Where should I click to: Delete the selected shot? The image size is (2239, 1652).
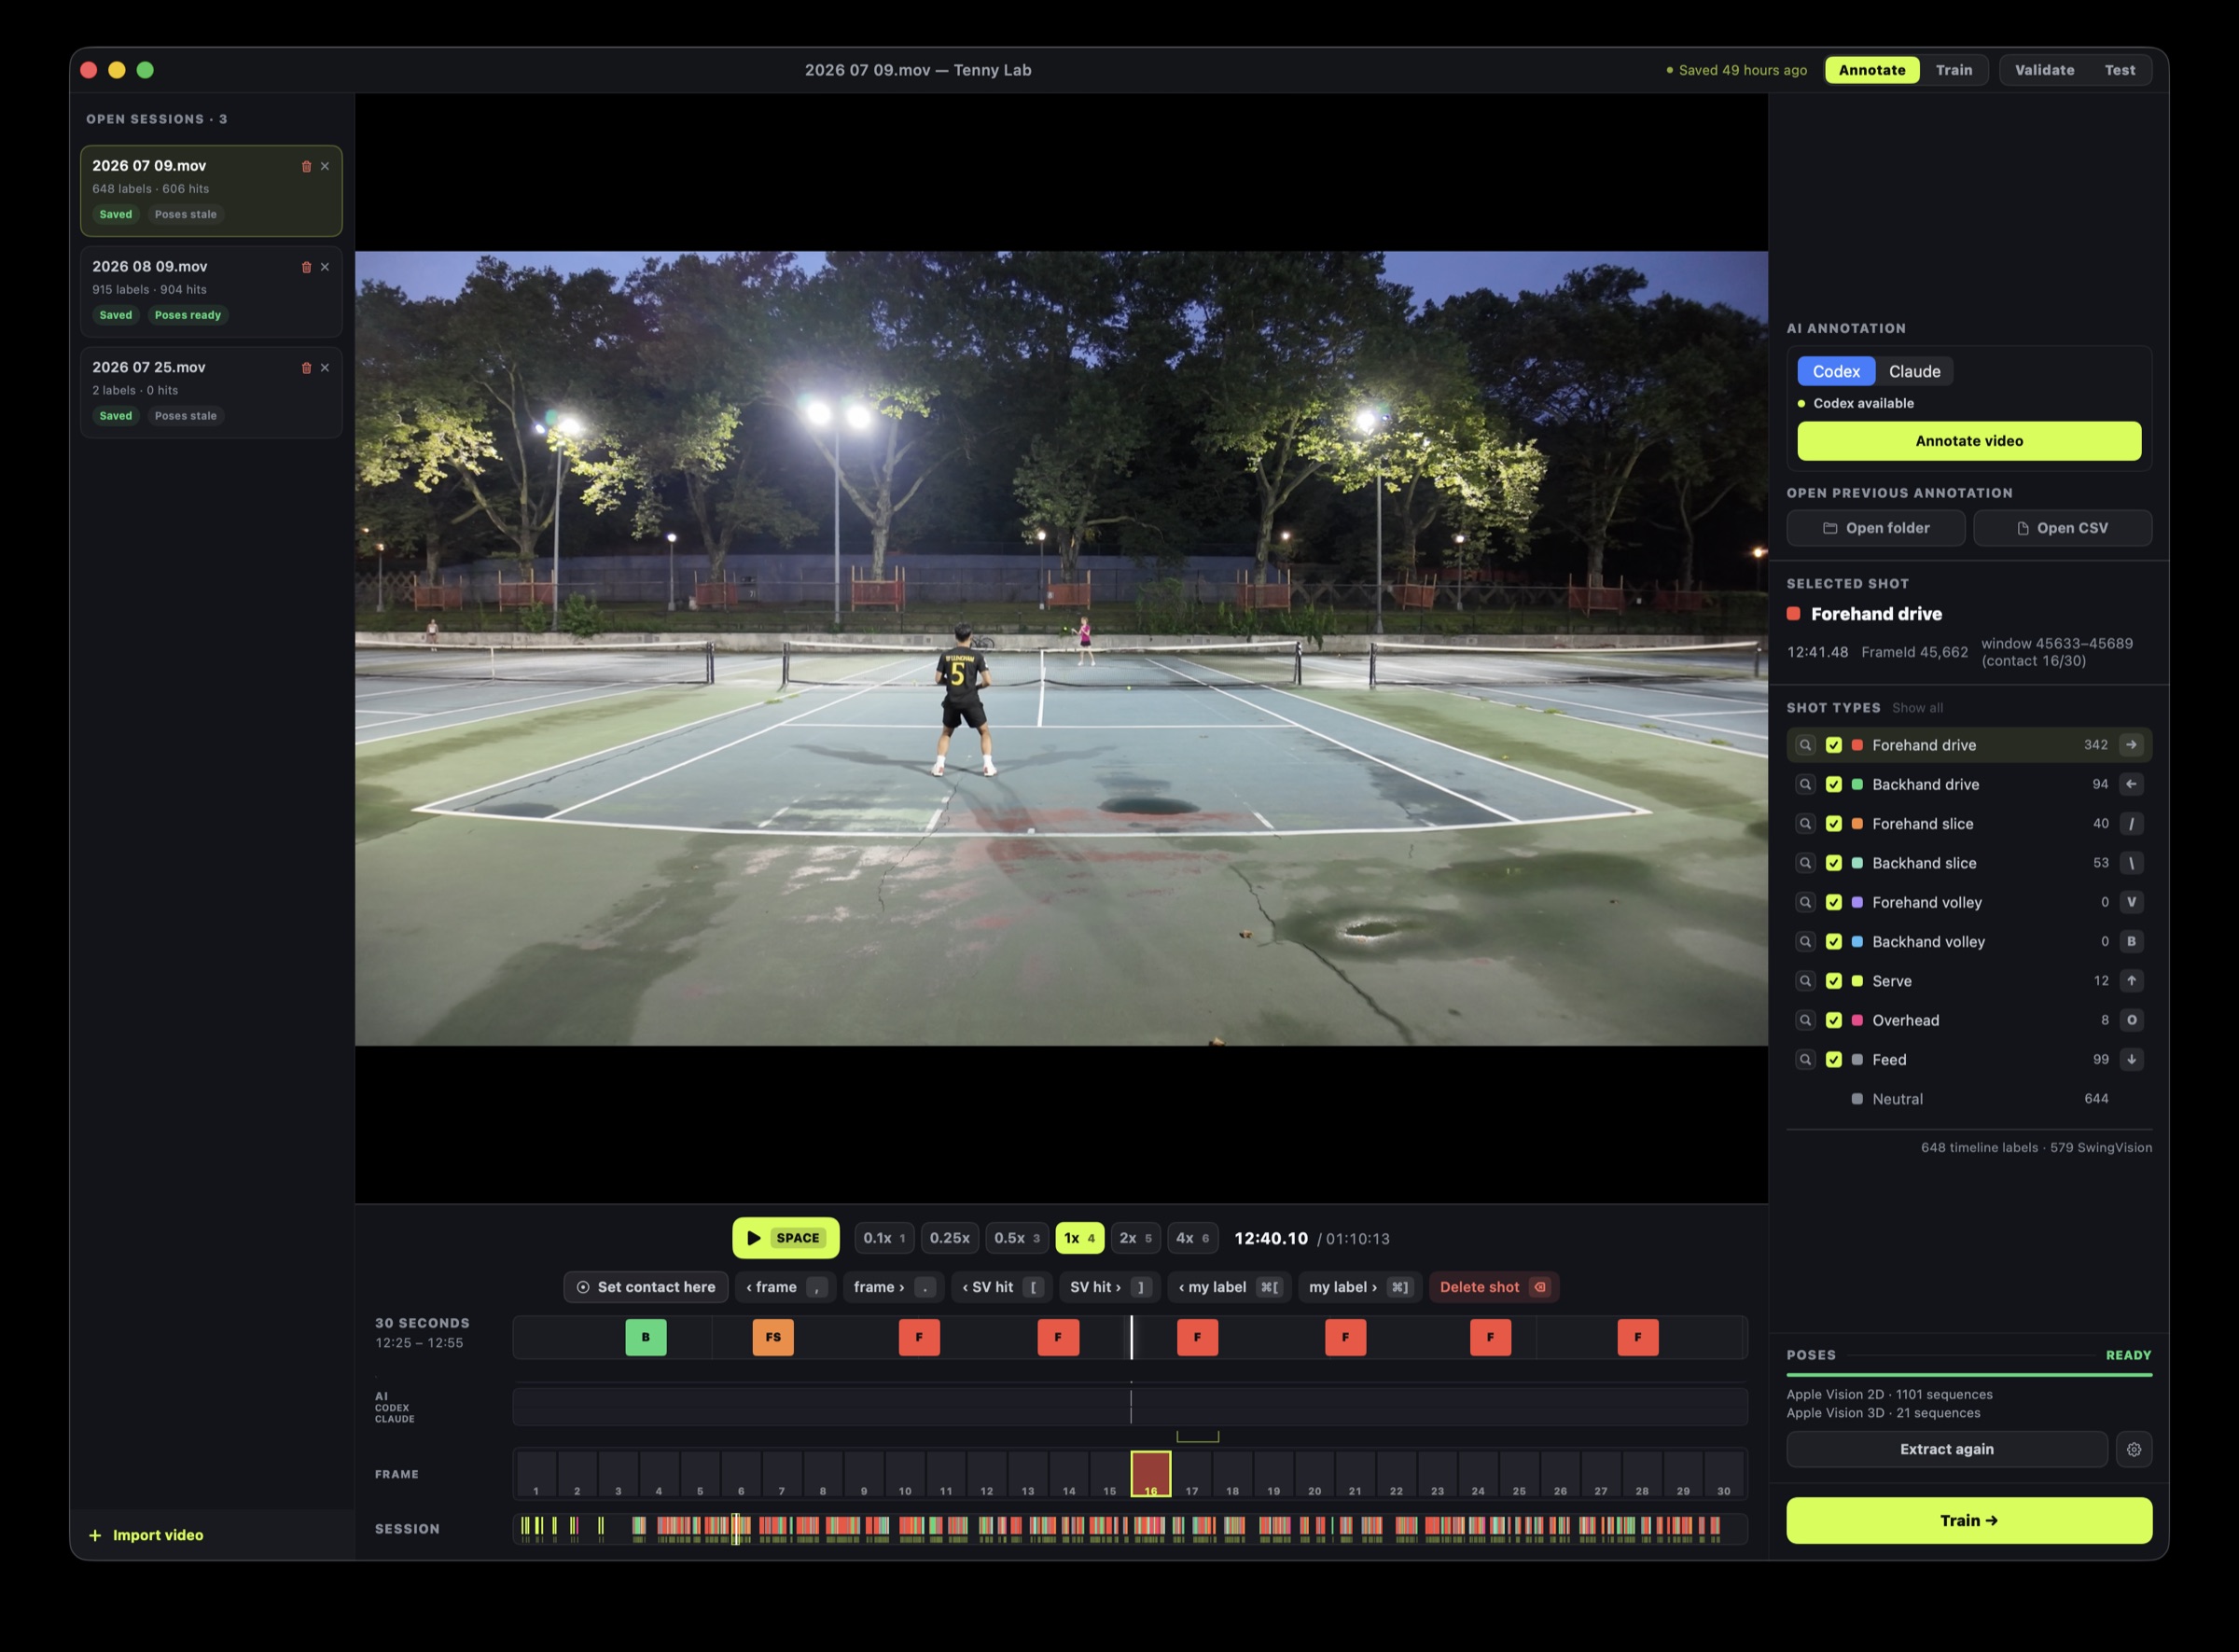1493,1287
